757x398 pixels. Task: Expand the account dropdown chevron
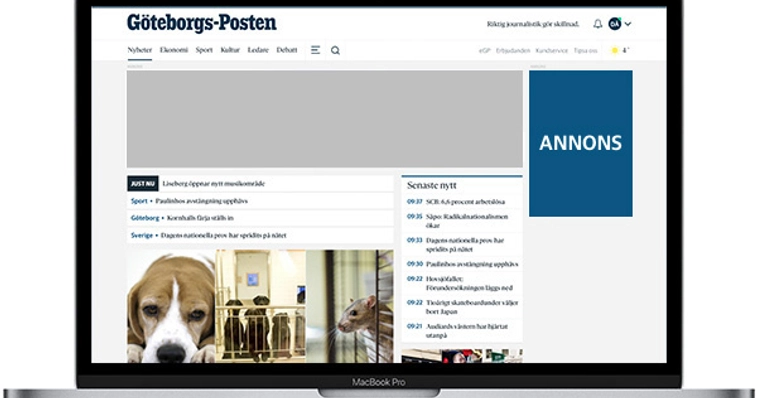point(628,24)
